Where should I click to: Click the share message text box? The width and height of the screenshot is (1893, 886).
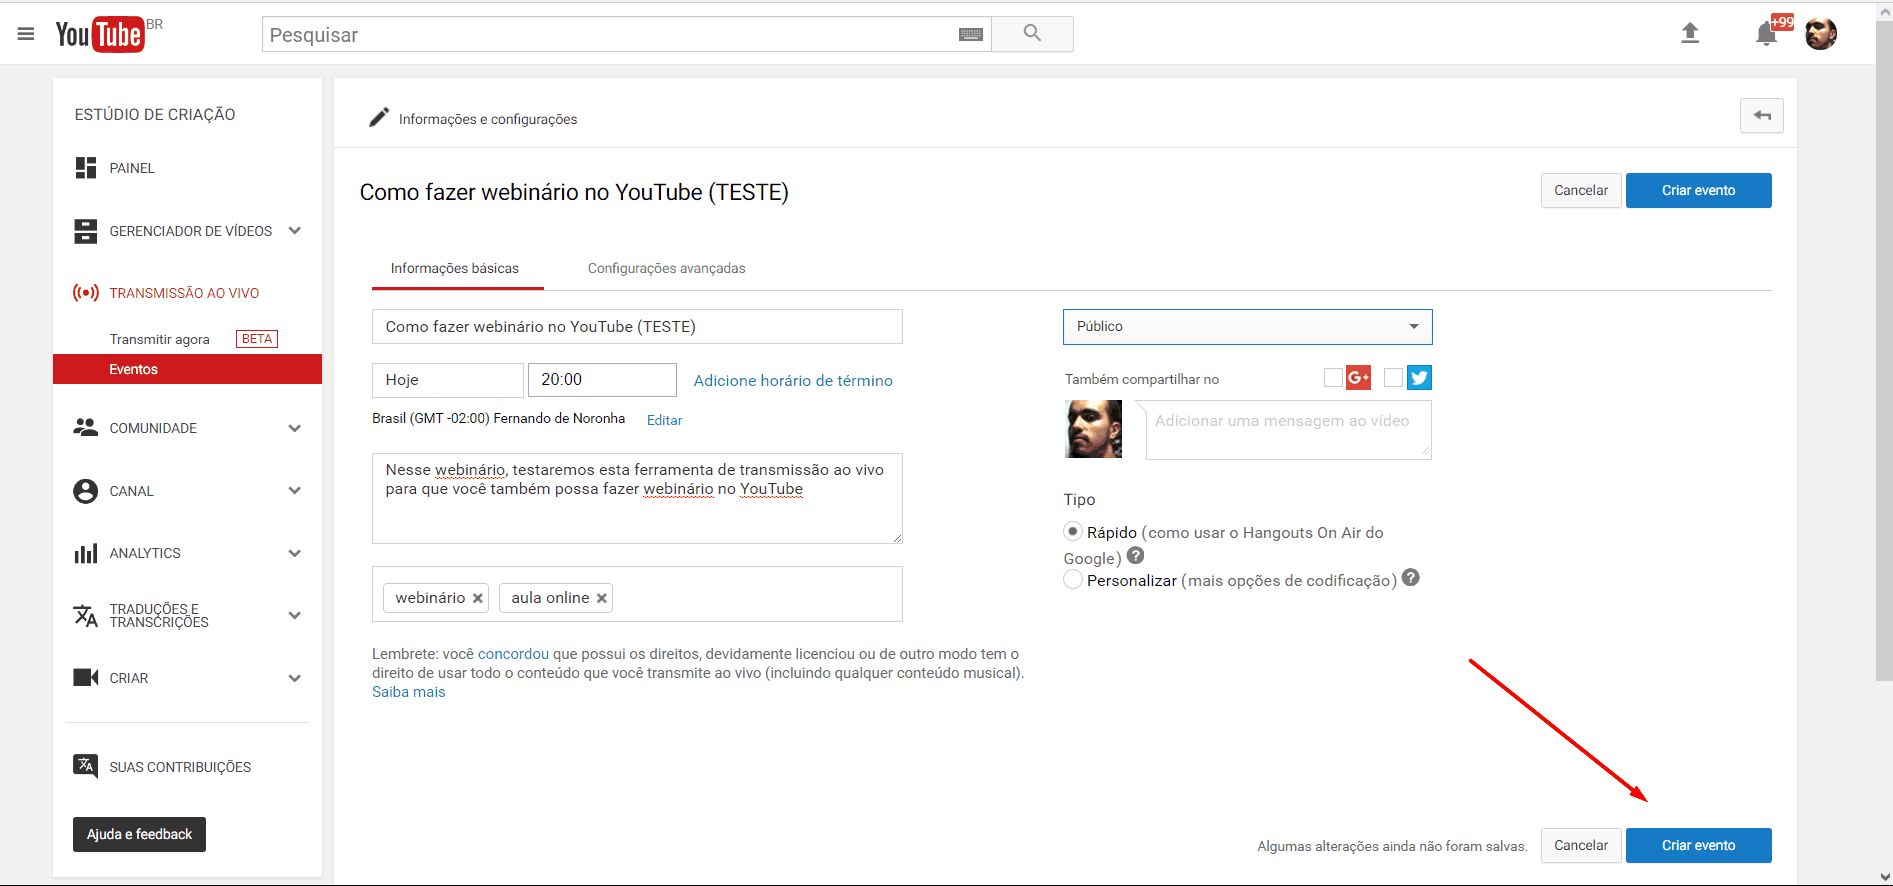[x=1288, y=430]
